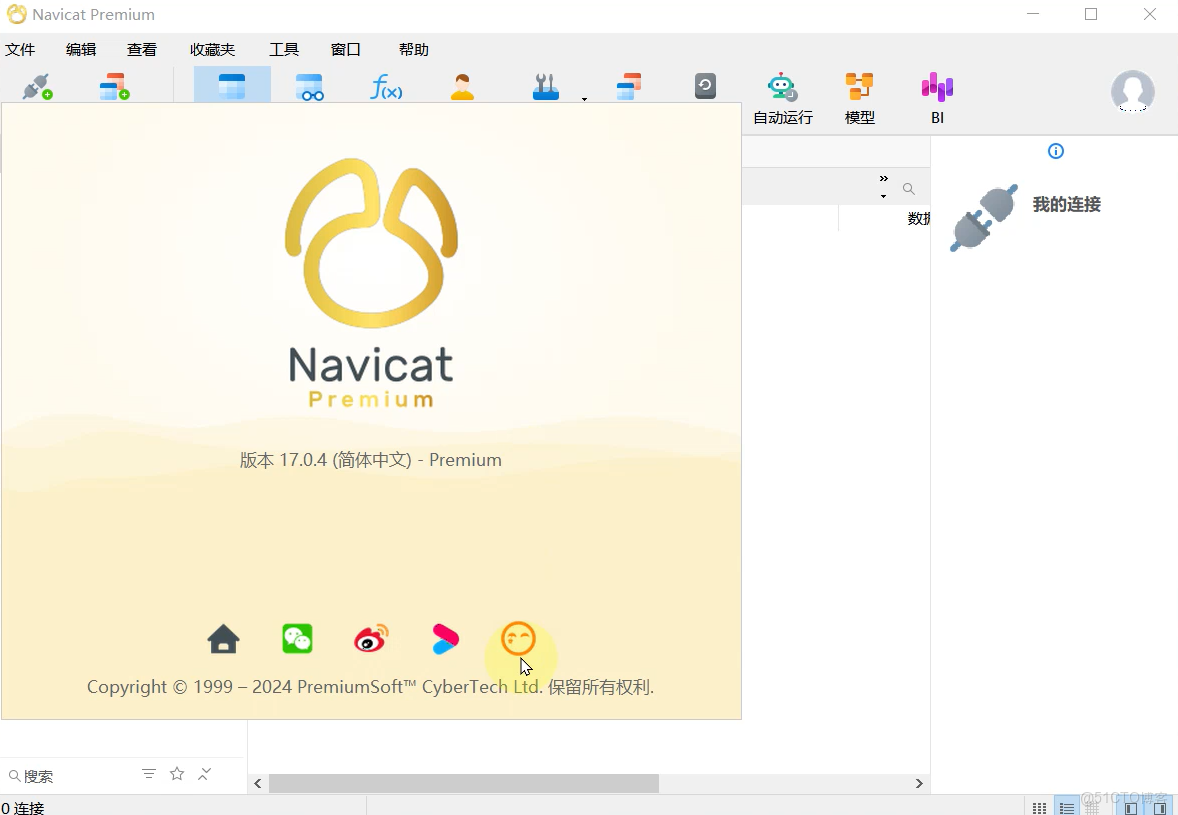Collapse all items with the collapse arrows icon
The width and height of the screenshot is (1178, 815).
tap(204, 774)
